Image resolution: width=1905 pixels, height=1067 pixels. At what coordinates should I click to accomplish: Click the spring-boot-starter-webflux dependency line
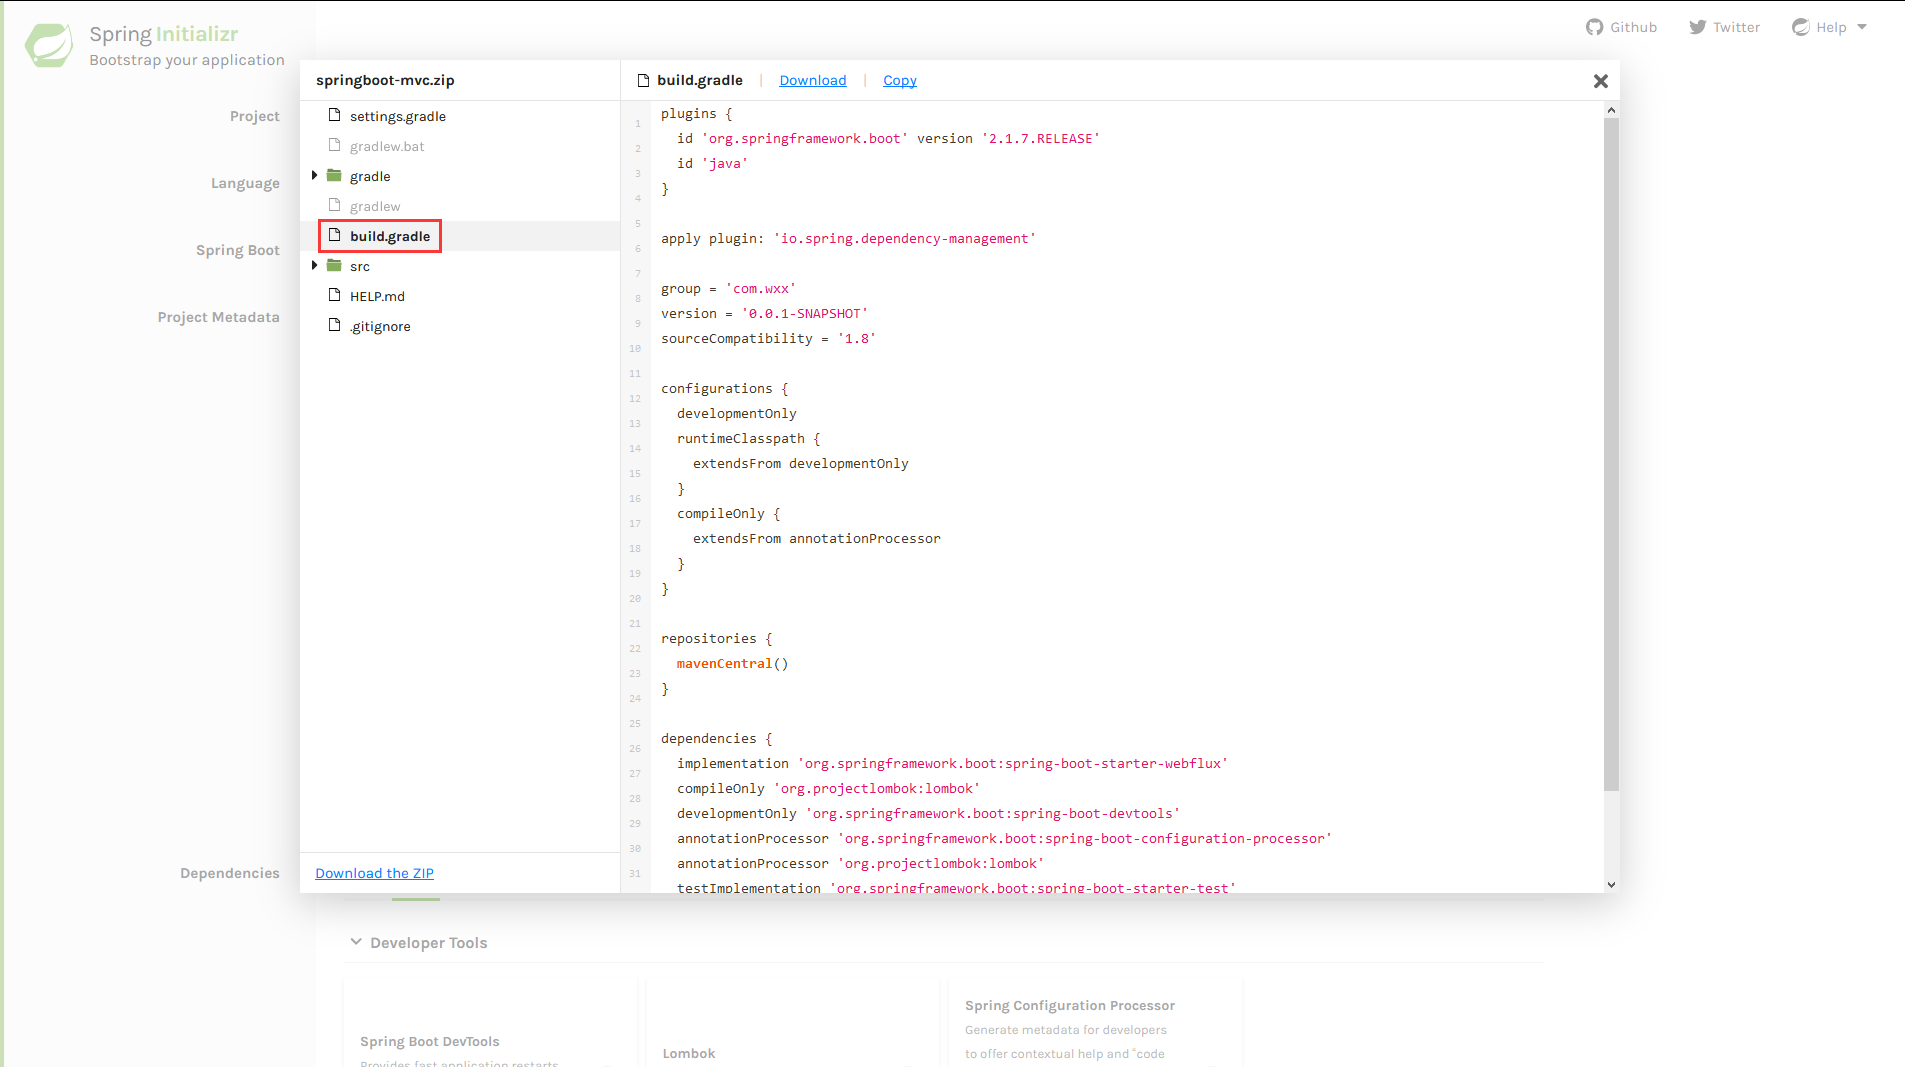[952, 763]
